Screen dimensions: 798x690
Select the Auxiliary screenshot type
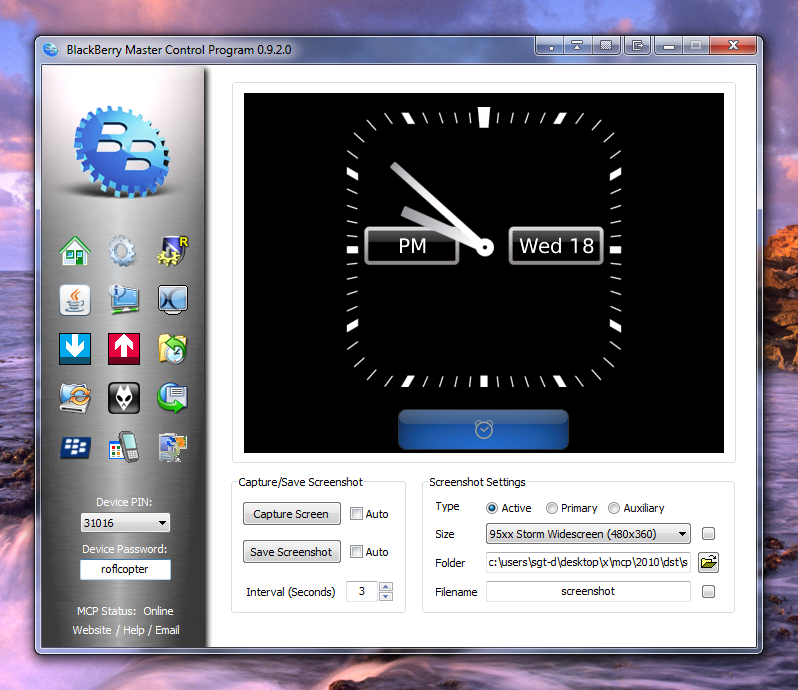click(614, 508)
